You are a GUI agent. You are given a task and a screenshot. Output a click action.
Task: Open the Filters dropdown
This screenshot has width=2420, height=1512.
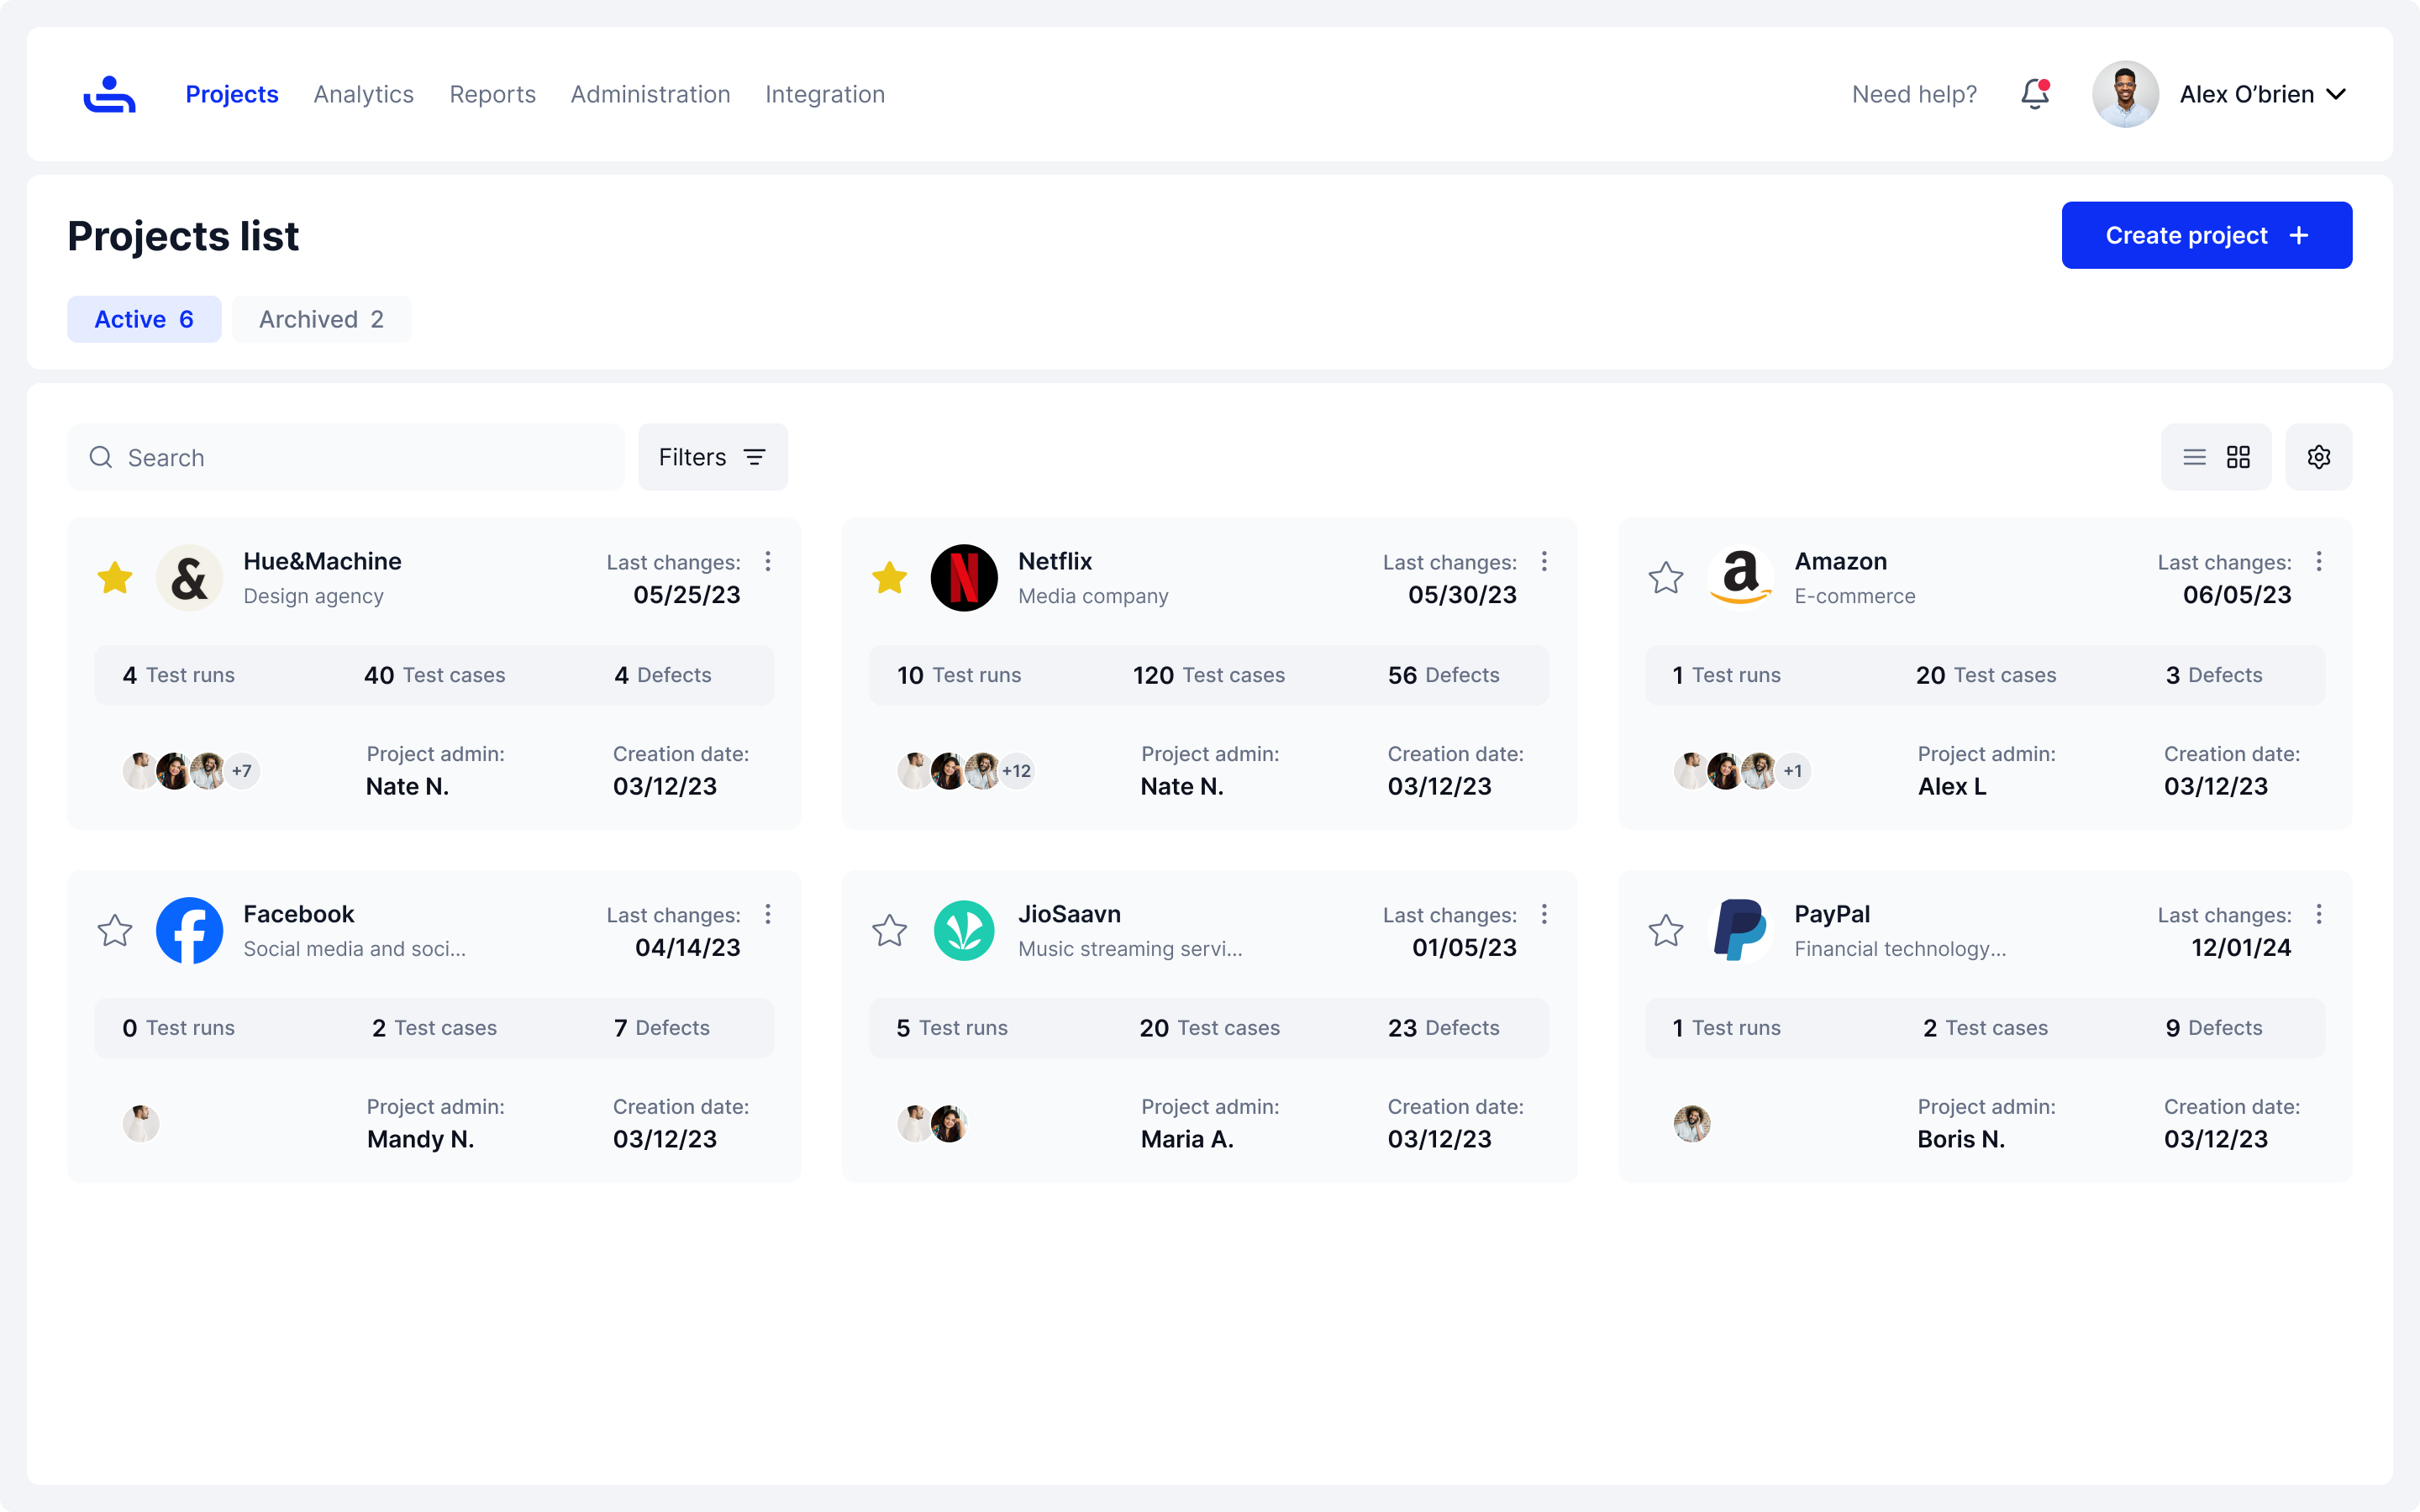tap(712, 457)
